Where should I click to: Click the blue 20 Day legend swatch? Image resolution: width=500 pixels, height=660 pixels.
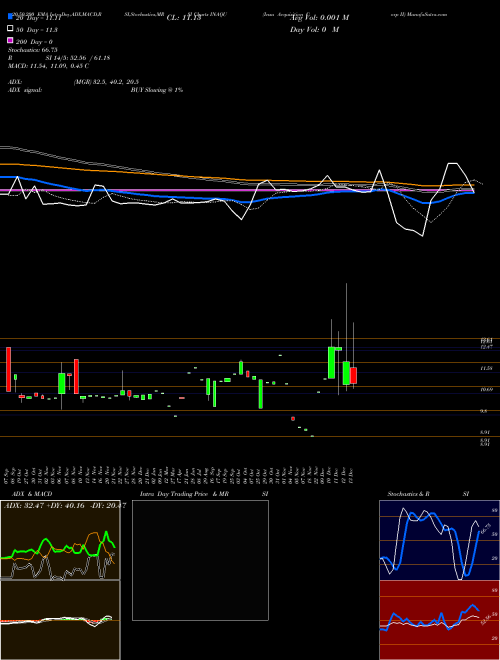coord(10,17)
